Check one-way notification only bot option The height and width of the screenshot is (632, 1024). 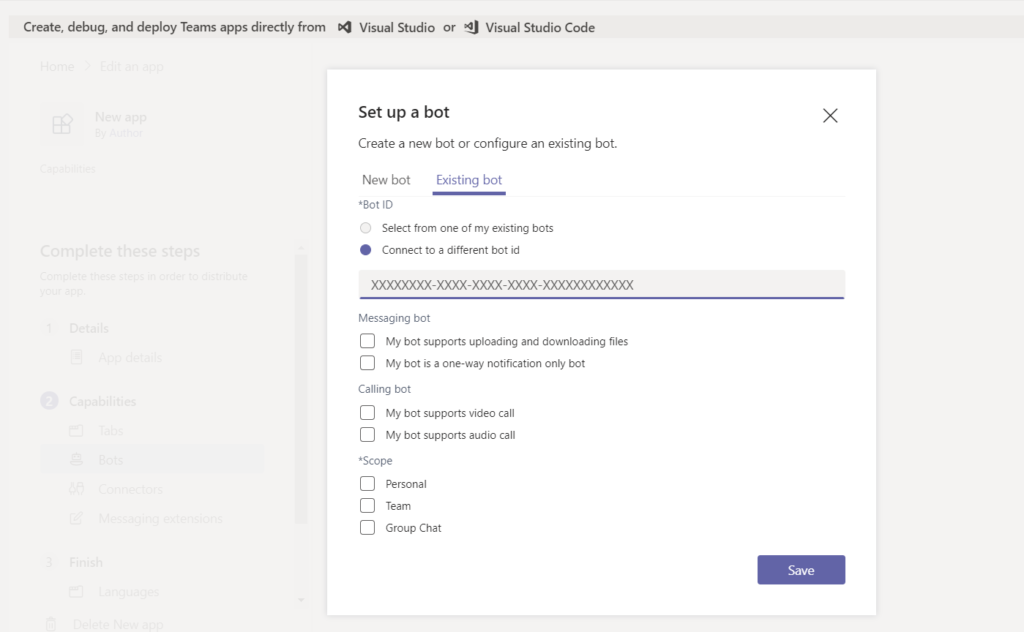tap(367, 363)
